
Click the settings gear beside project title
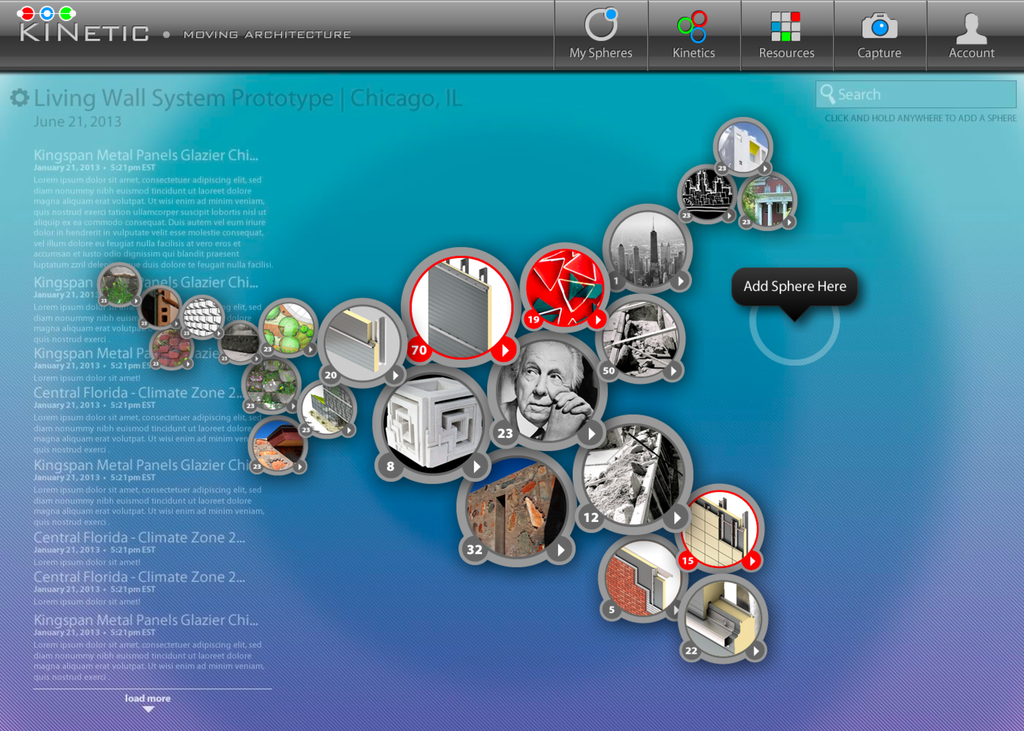click(x=19, y=98)
